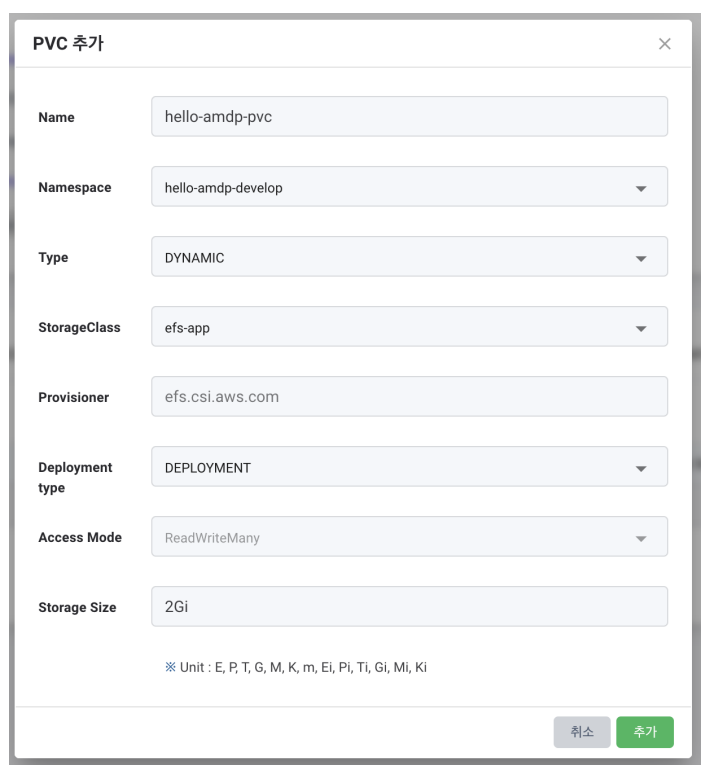Click the Storage Size label

coord(77,608)
